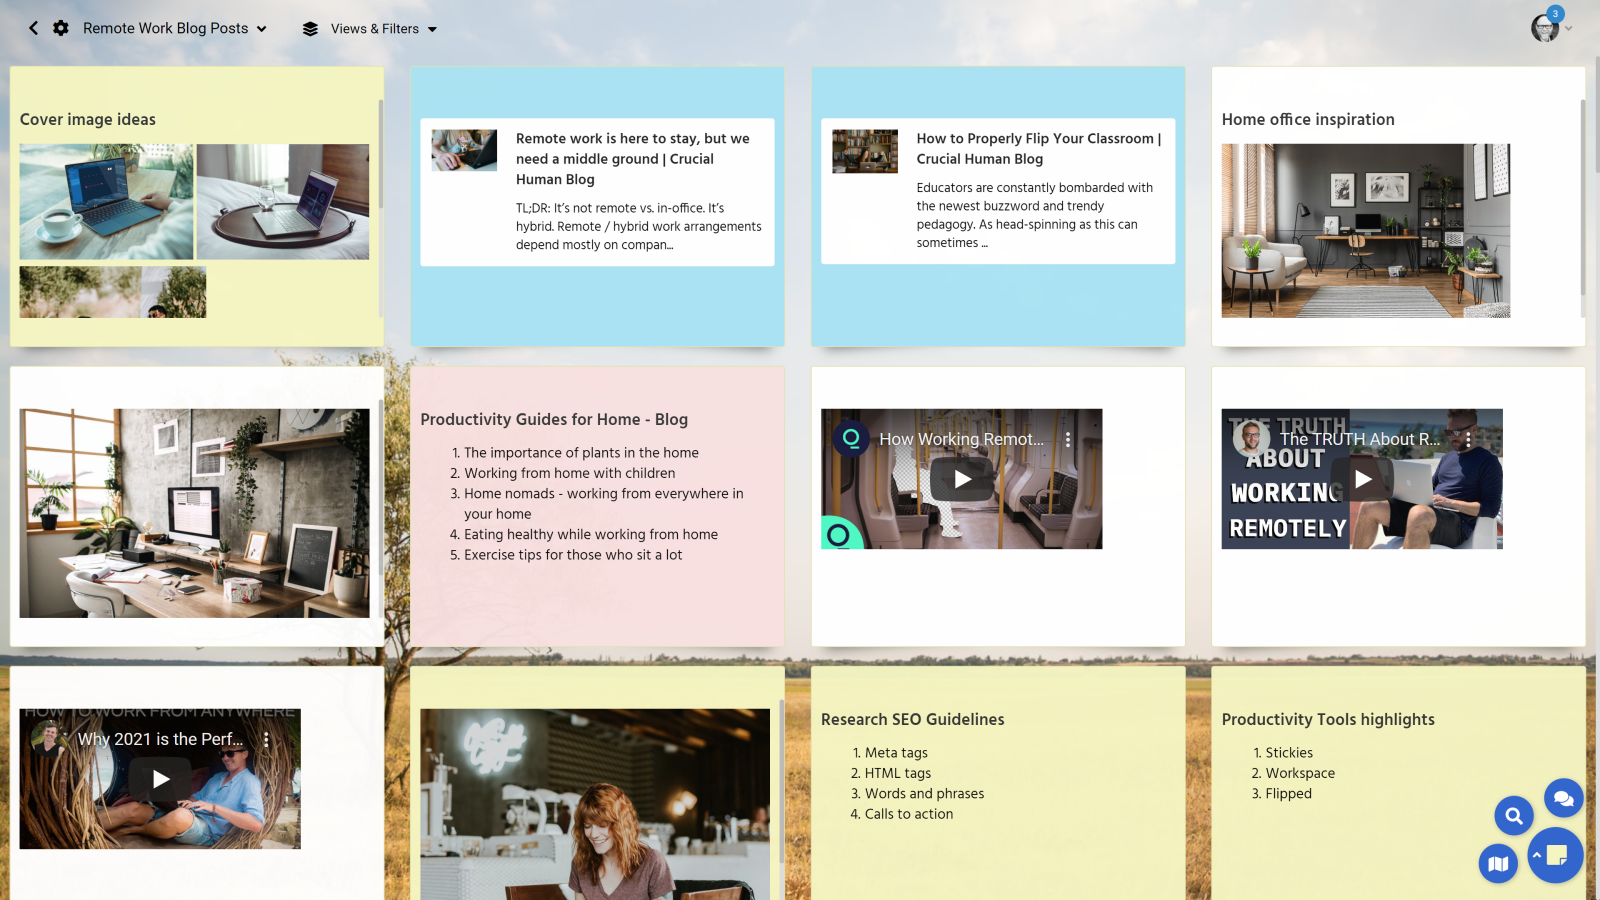Select 'The importance of plants in the home'
This screenshot has width=1600, height=900.
coord(581,453)
